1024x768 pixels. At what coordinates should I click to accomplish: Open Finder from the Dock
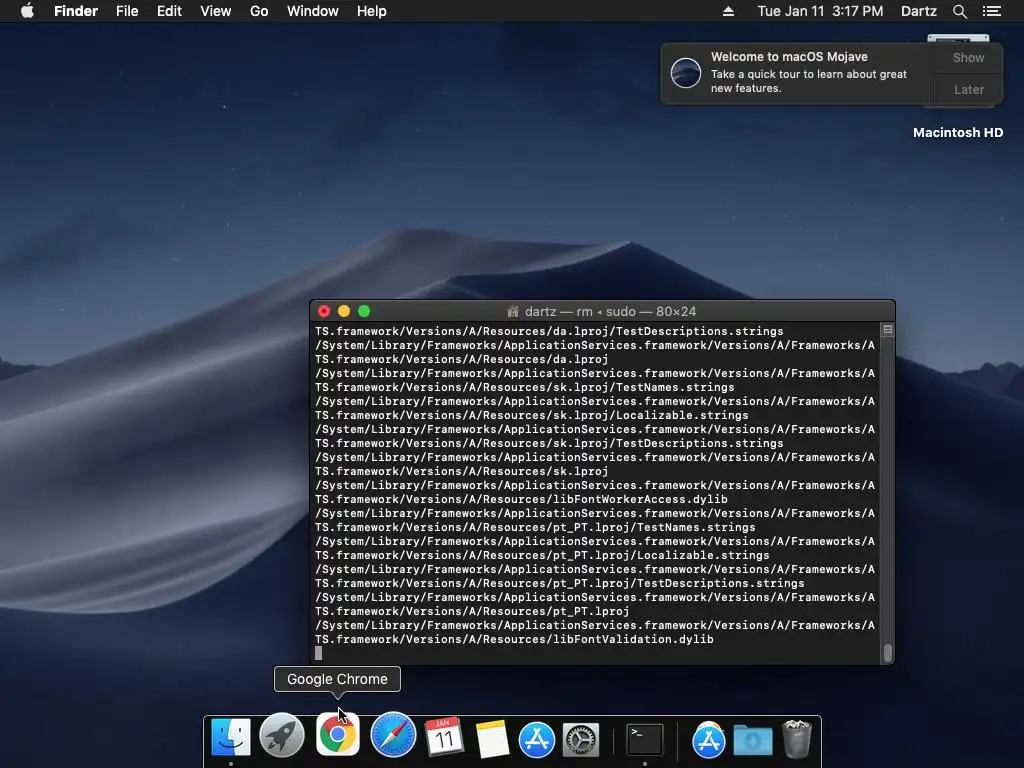click(x=231, y=738)
